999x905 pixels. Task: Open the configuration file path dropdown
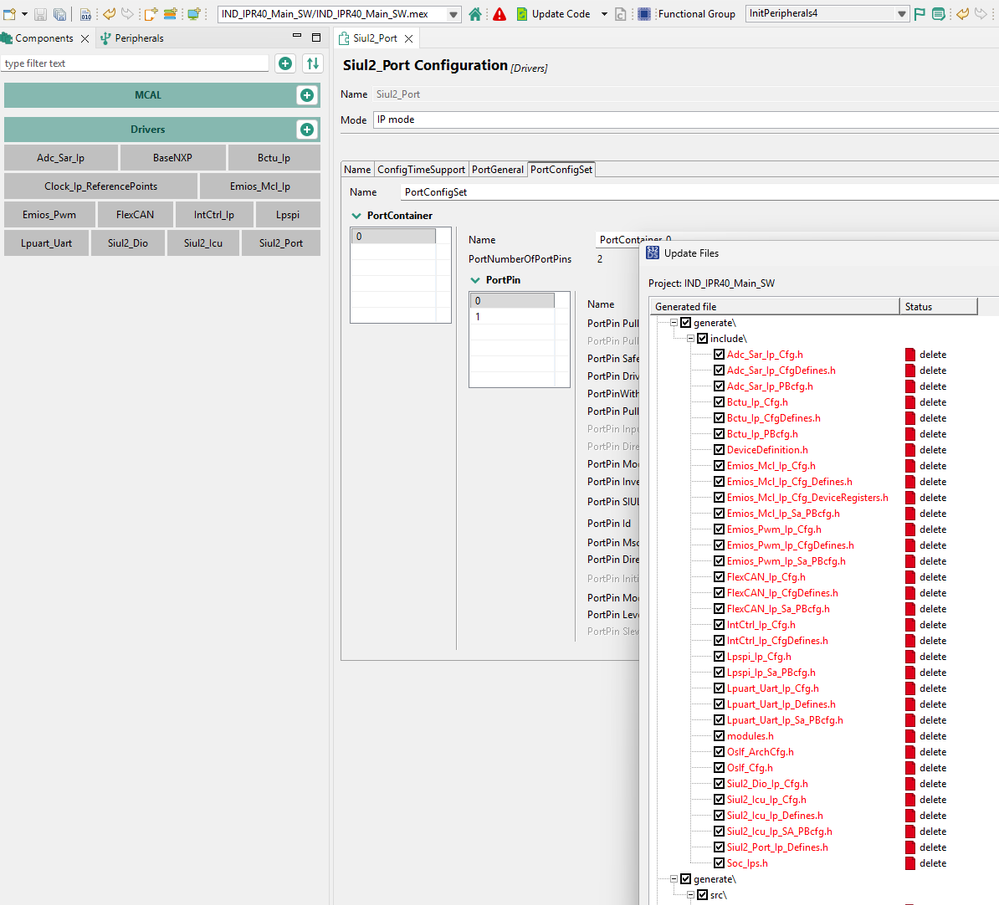(453, 14)
